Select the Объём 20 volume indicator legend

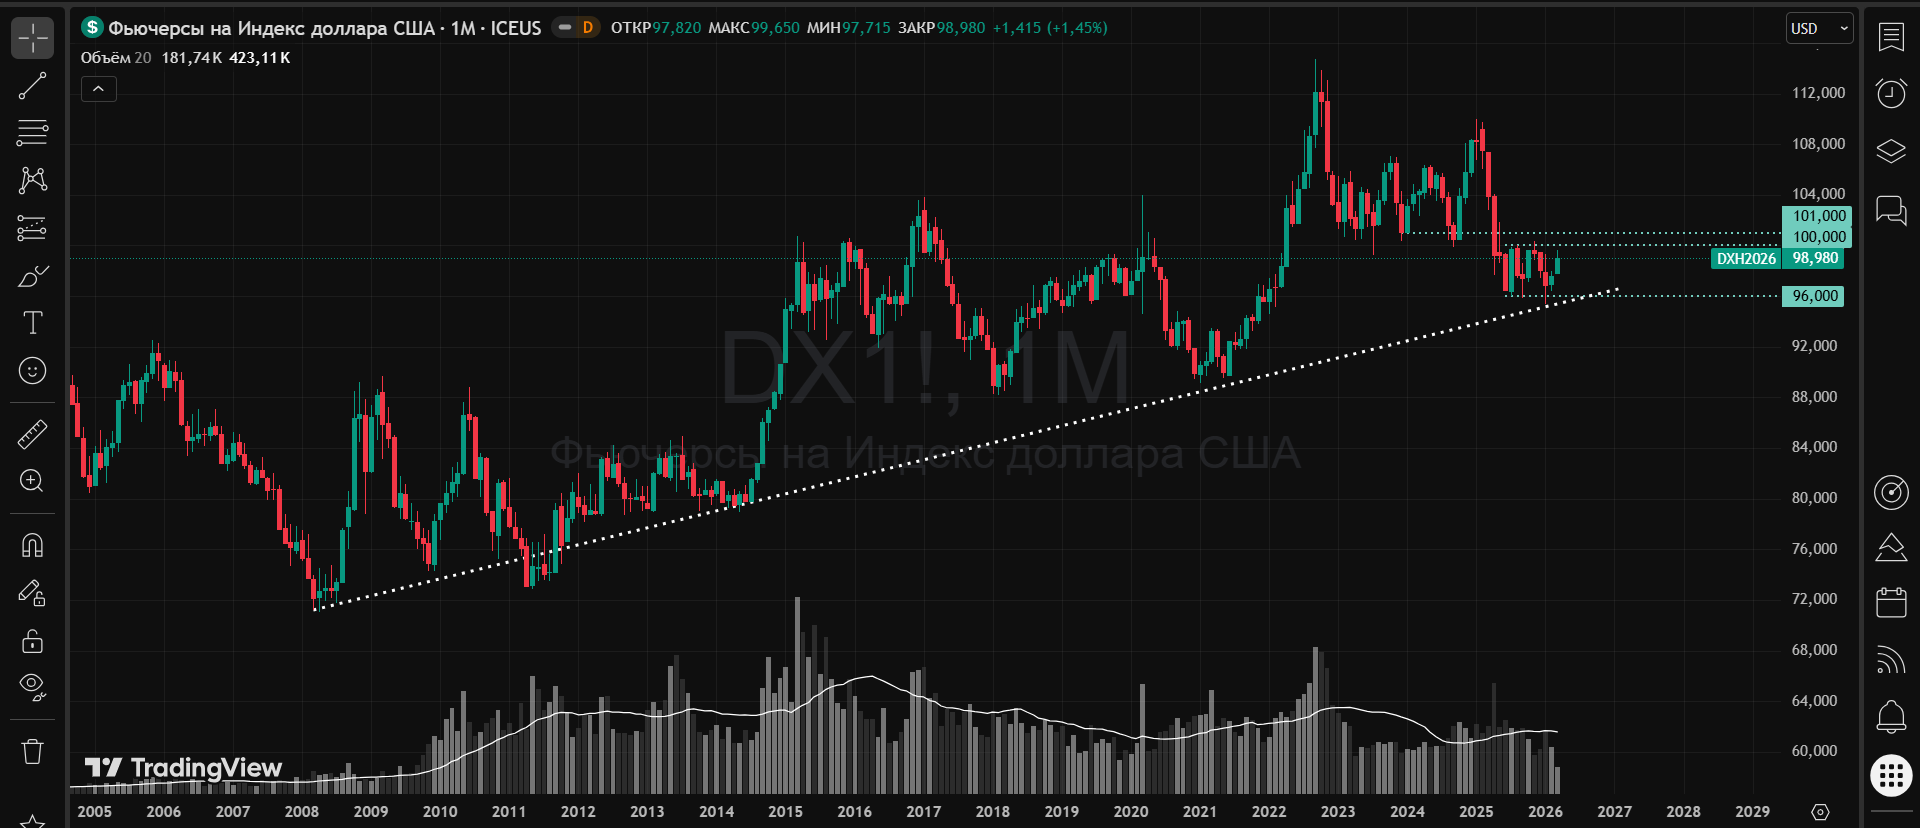tap(116, 58)
